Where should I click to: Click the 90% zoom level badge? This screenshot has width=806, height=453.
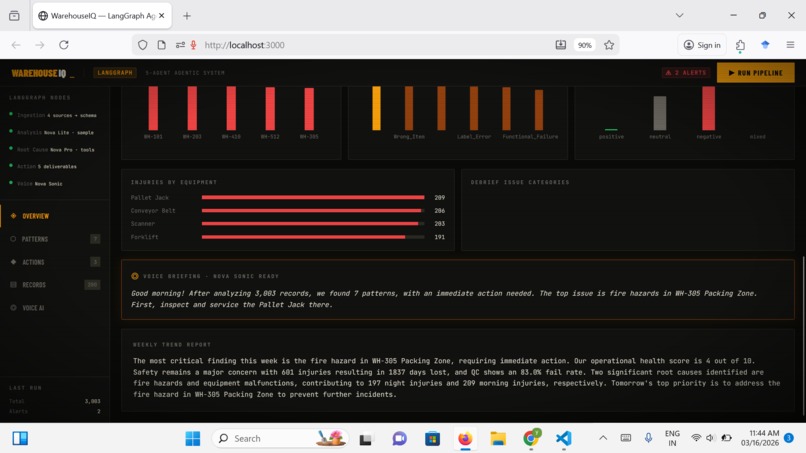point(584,45)
